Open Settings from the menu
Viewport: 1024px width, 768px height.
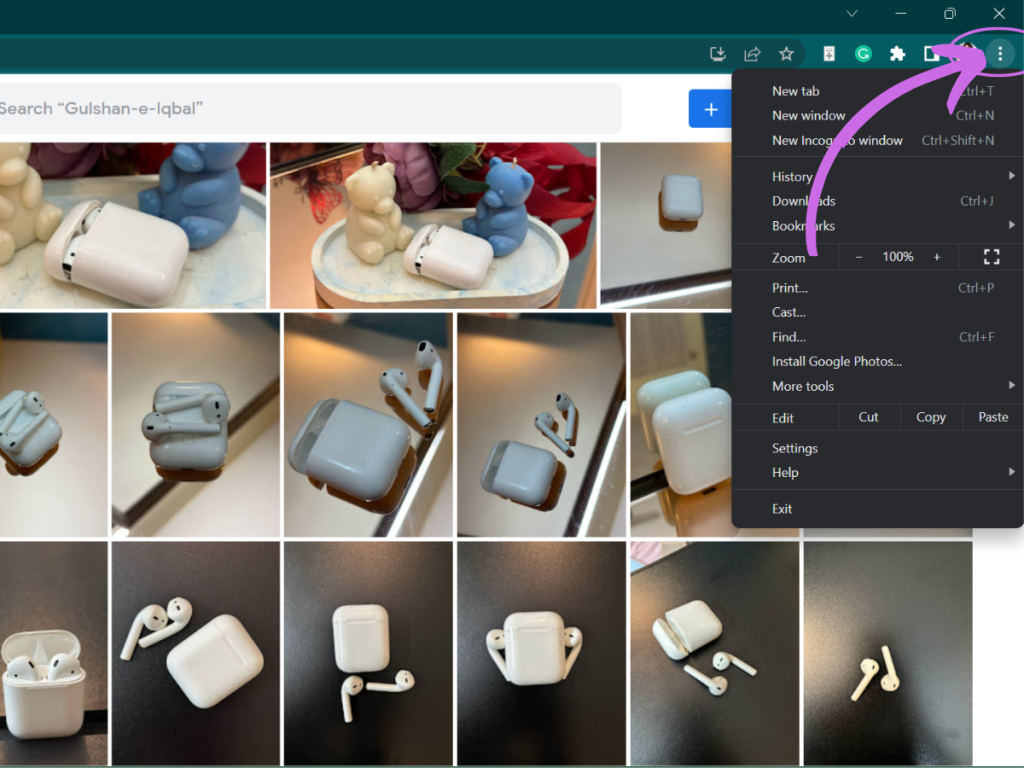(x=795, y=448)
